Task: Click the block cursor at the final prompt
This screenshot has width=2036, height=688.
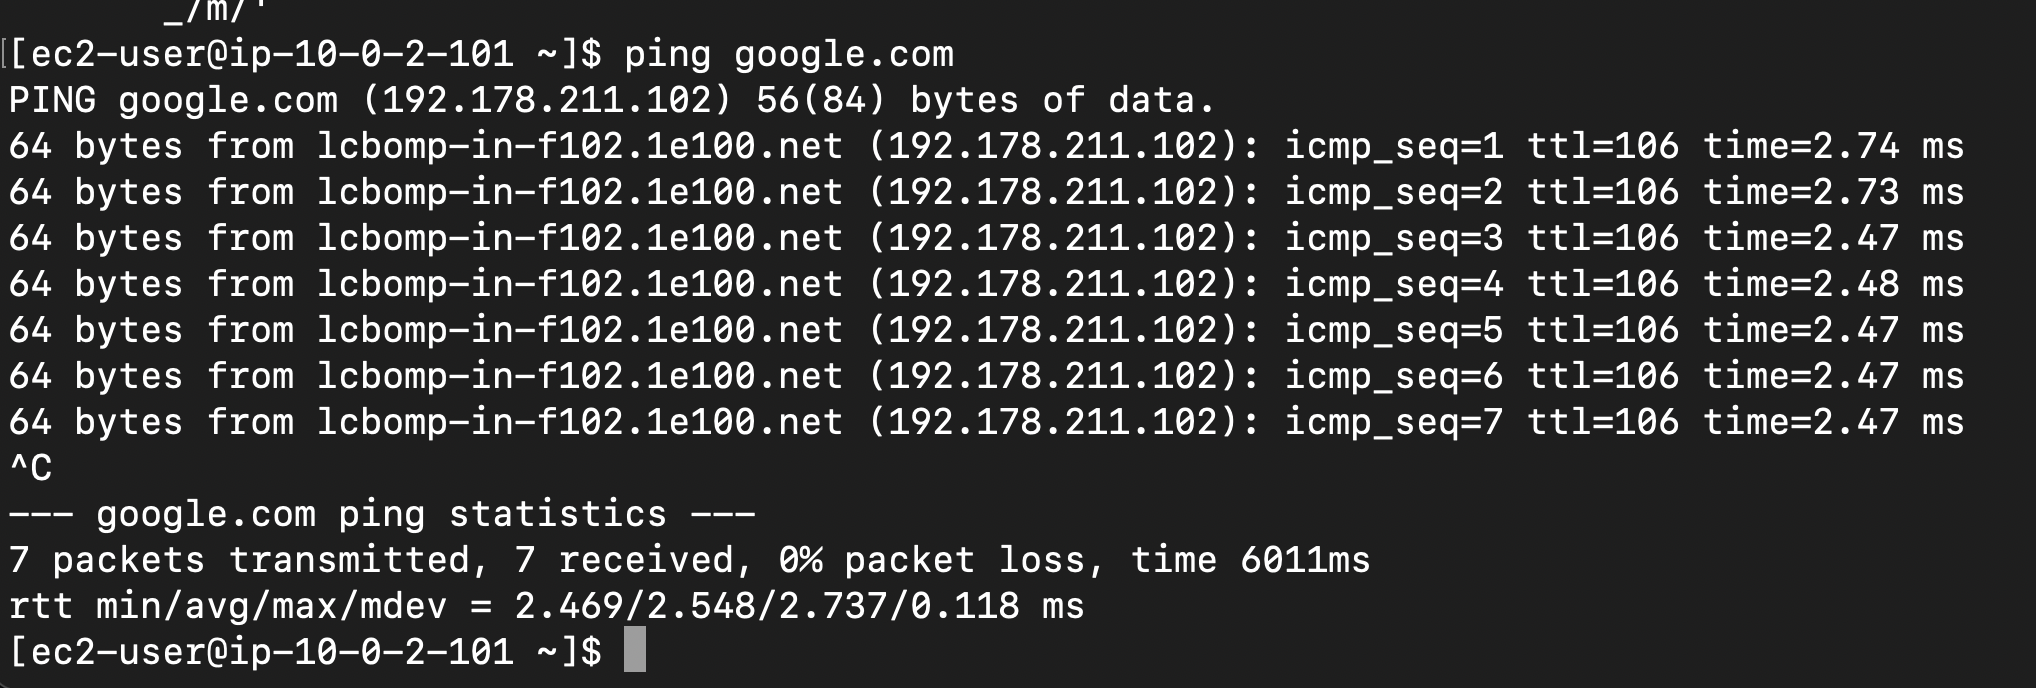Action: (634, 650)
